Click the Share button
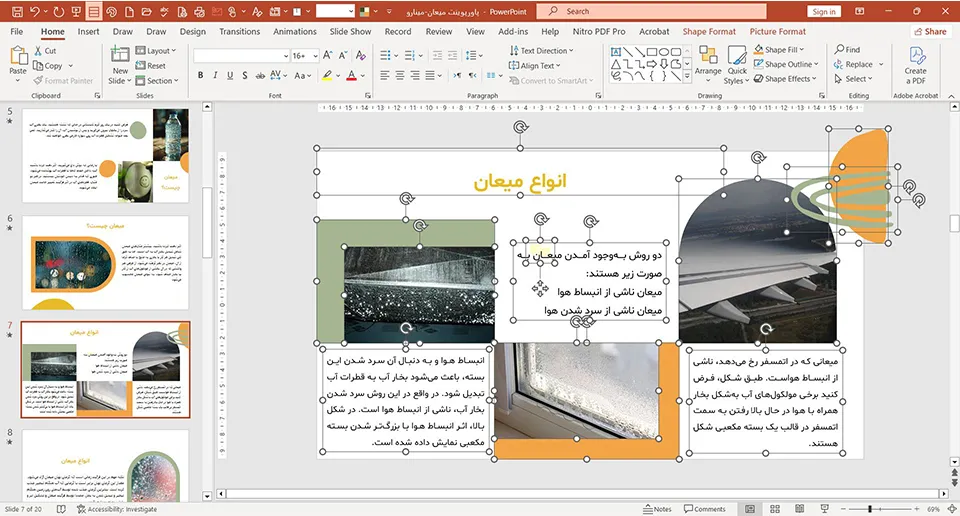This screenshot has height=516, width=960. (x=929, y=31)
